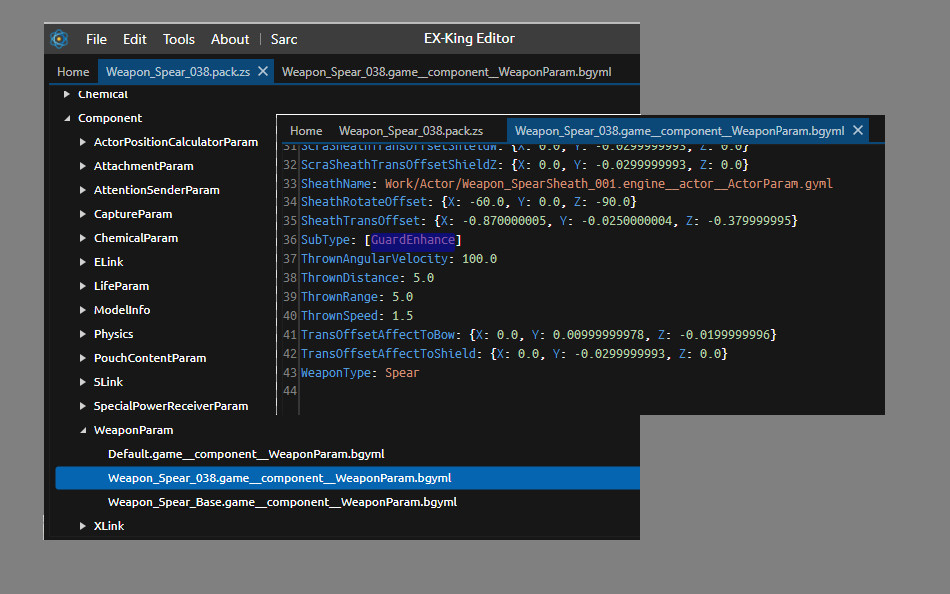Collapse the Component tree node
Screen dimensions: 950x594
(x=67, y=118)
